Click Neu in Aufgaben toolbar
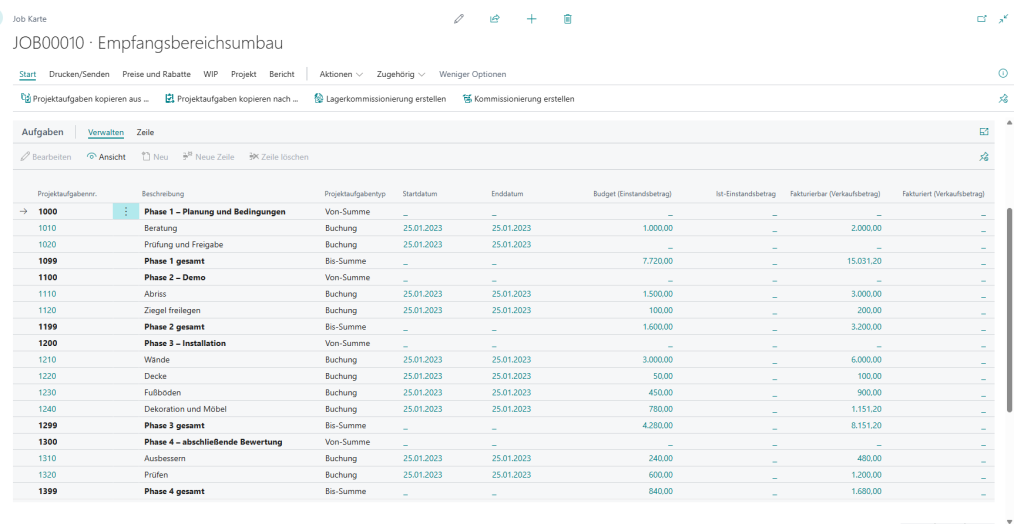 tap(155, 157)
